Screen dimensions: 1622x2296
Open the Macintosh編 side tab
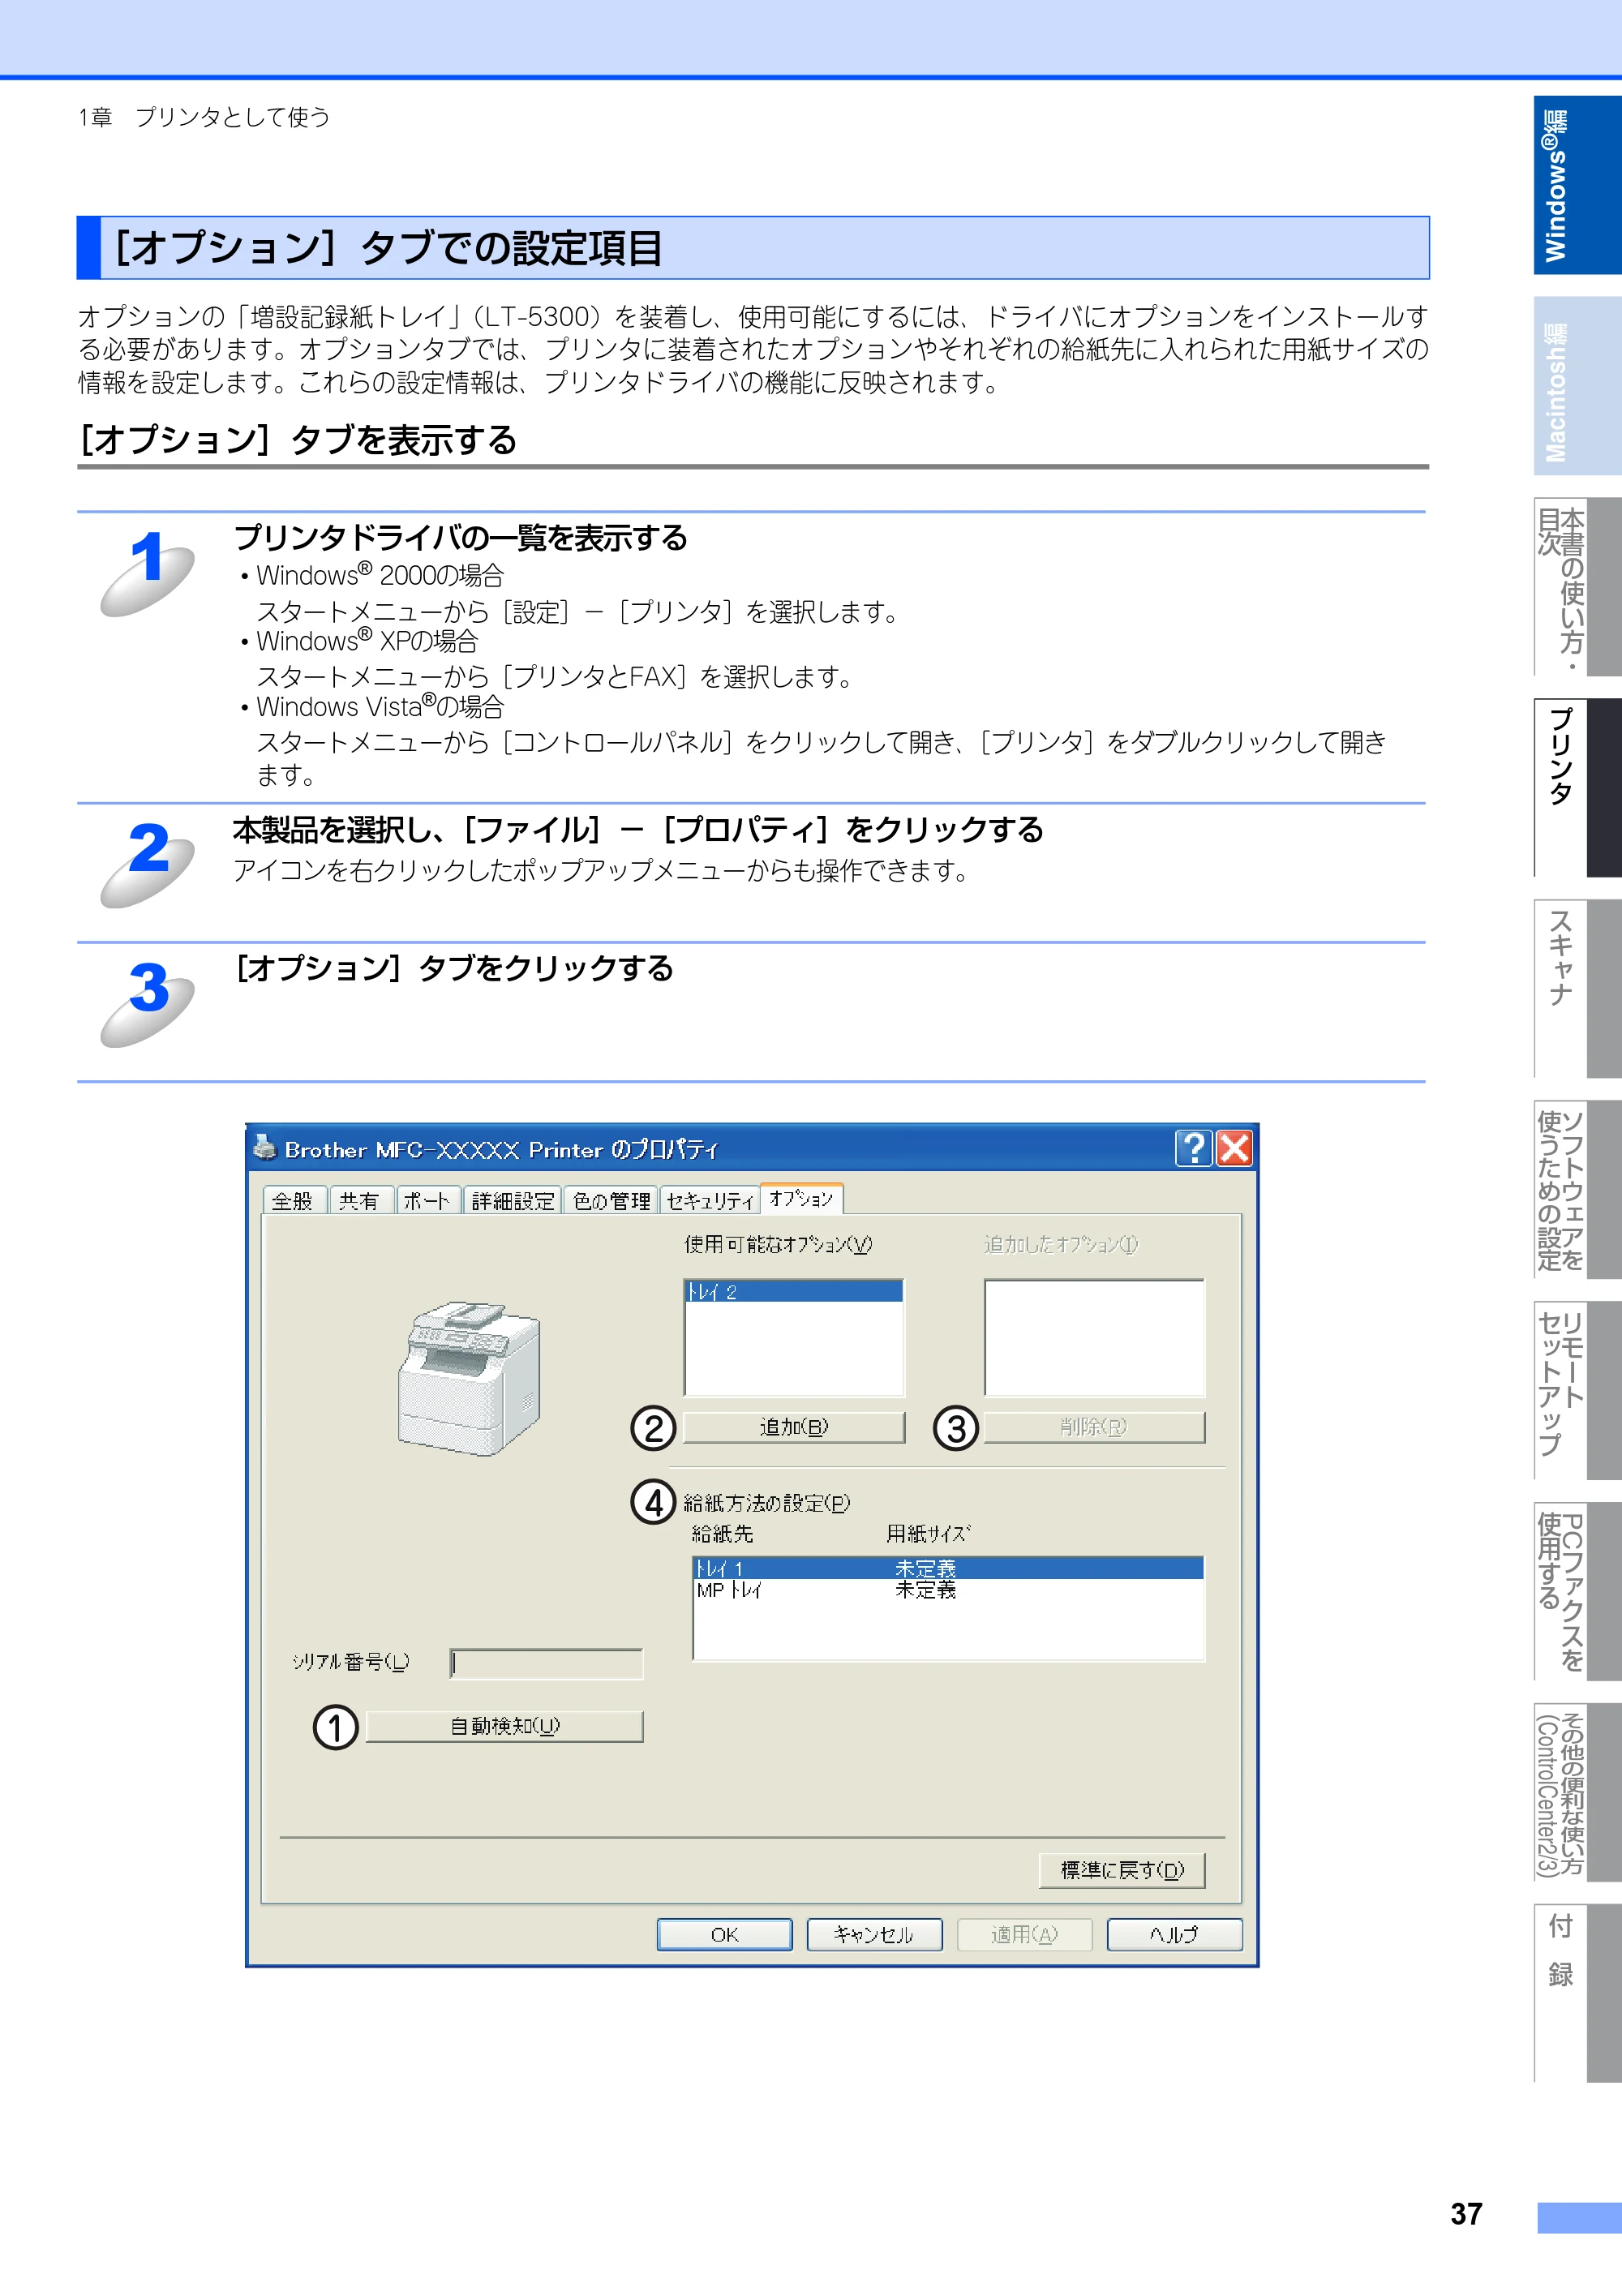[1577, 386]
